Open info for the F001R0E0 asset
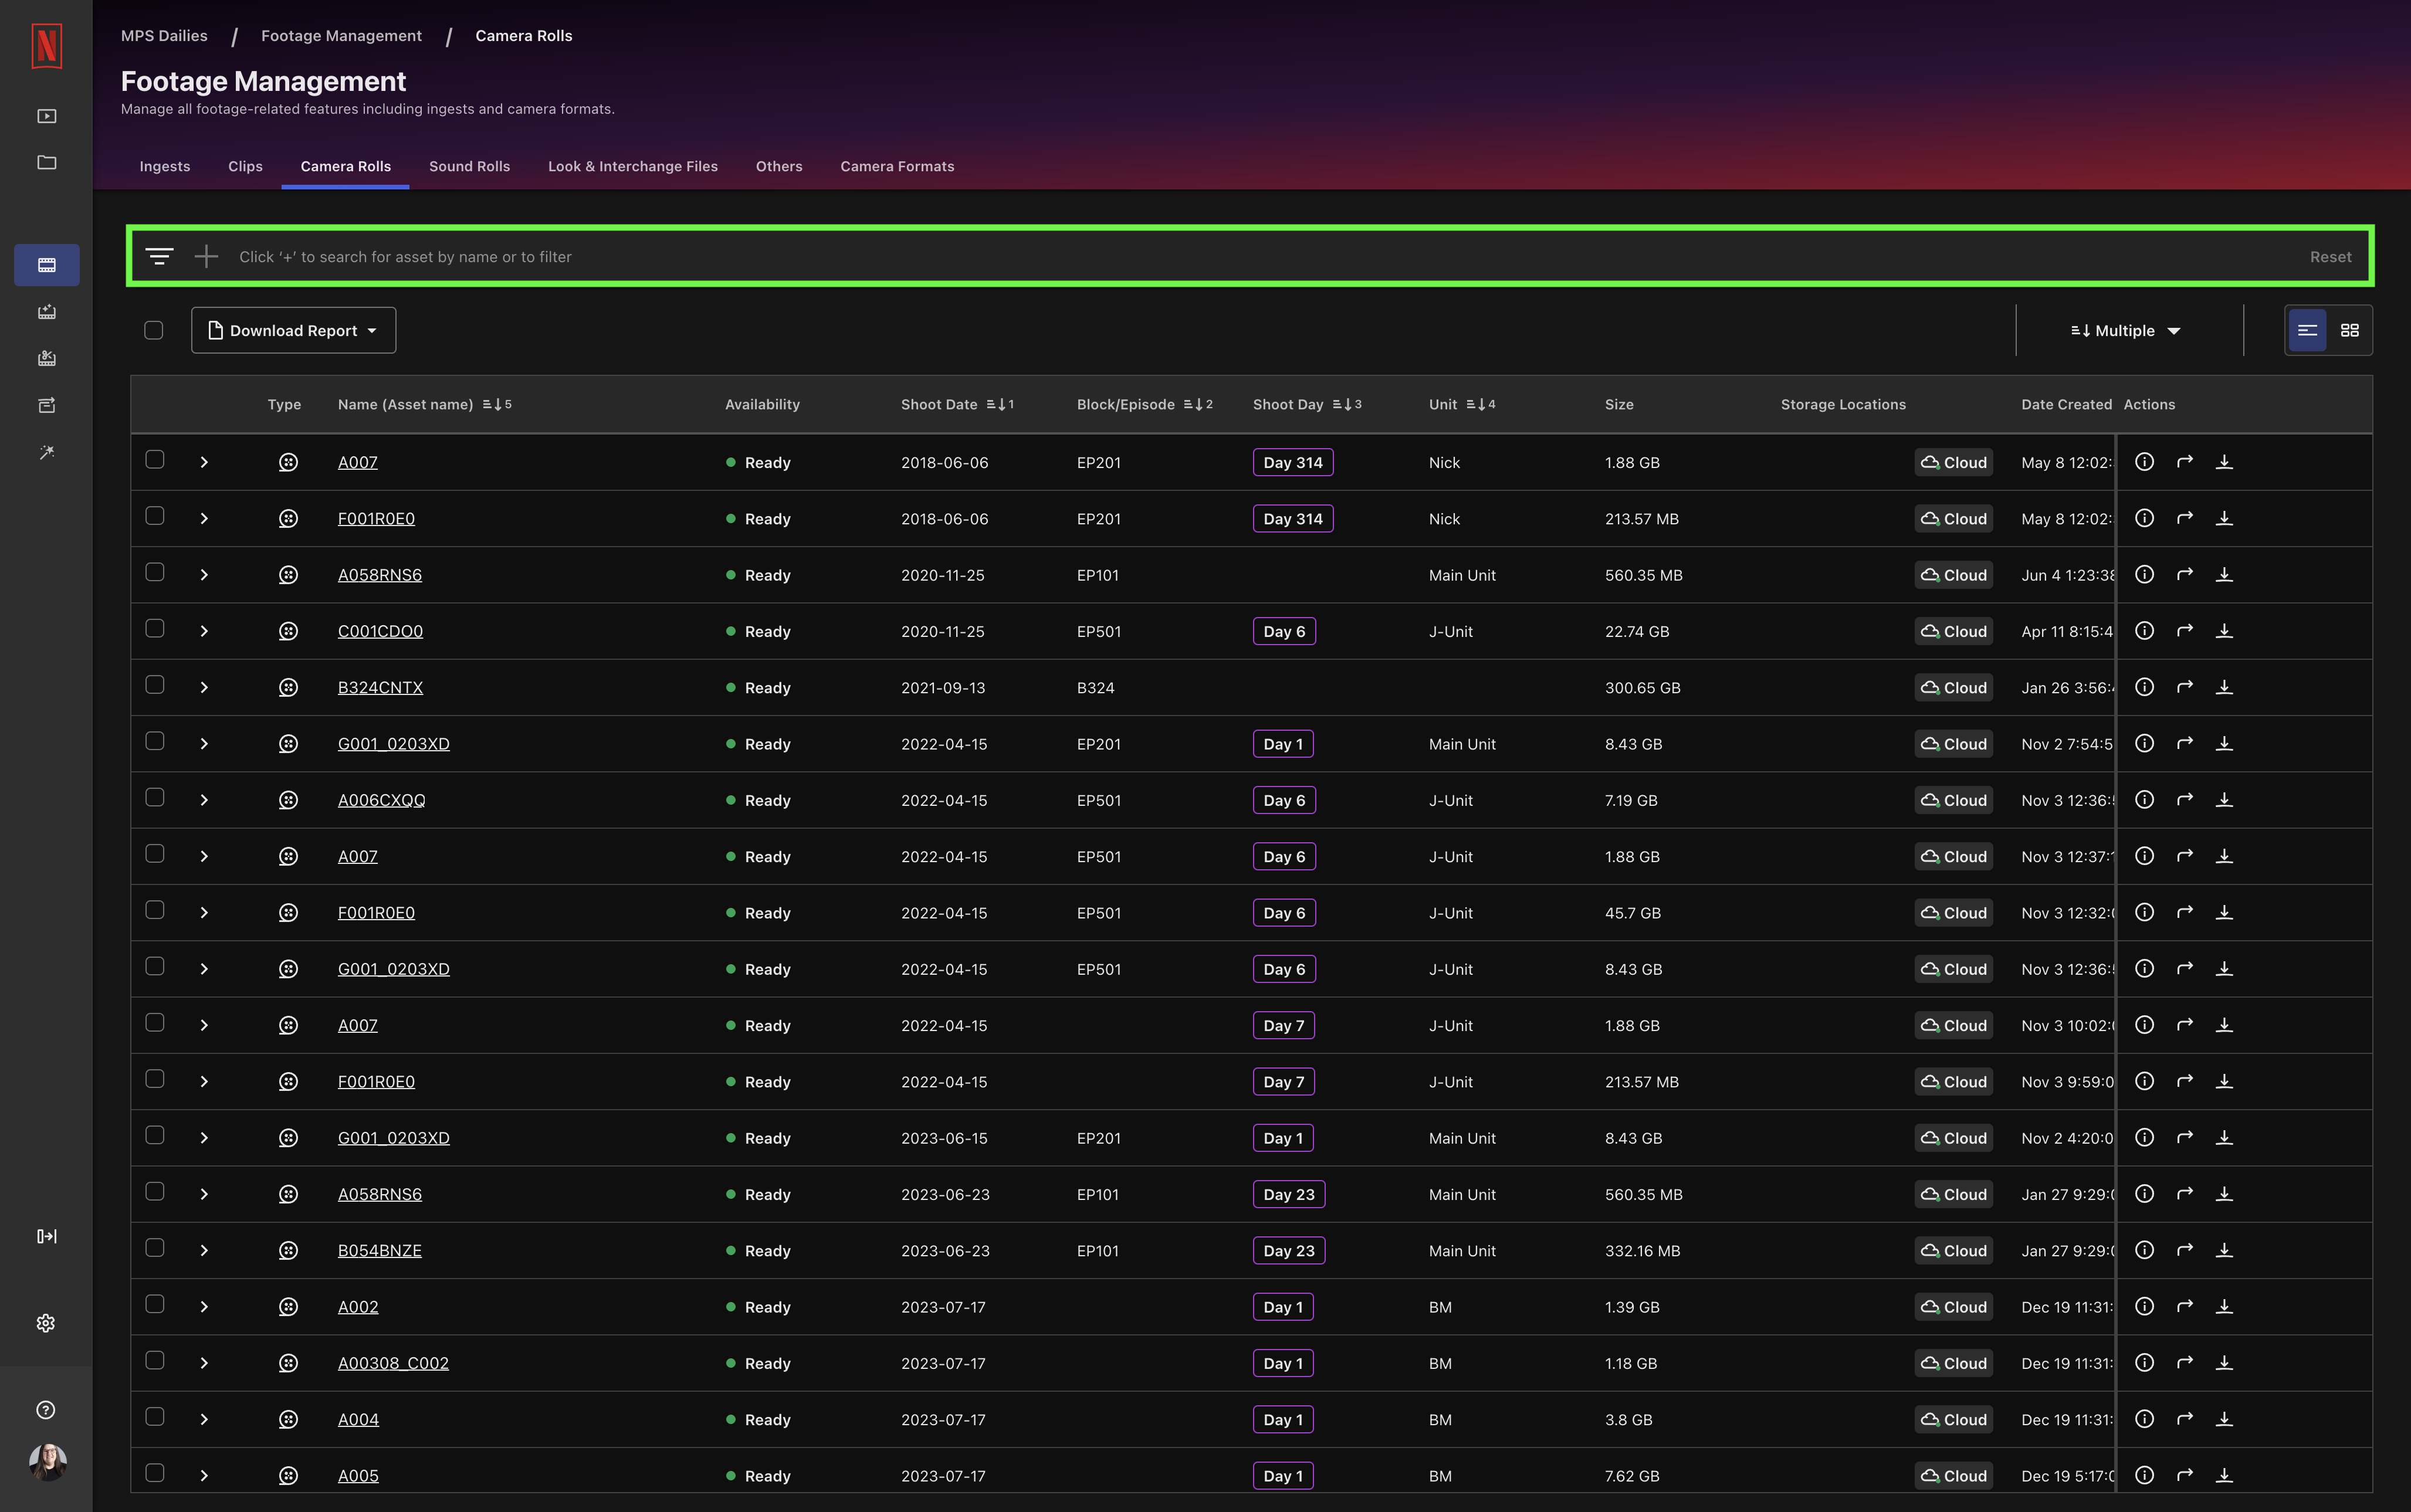The width and height of the screenshot is (2411, 1512). [x=2144, y=518]
